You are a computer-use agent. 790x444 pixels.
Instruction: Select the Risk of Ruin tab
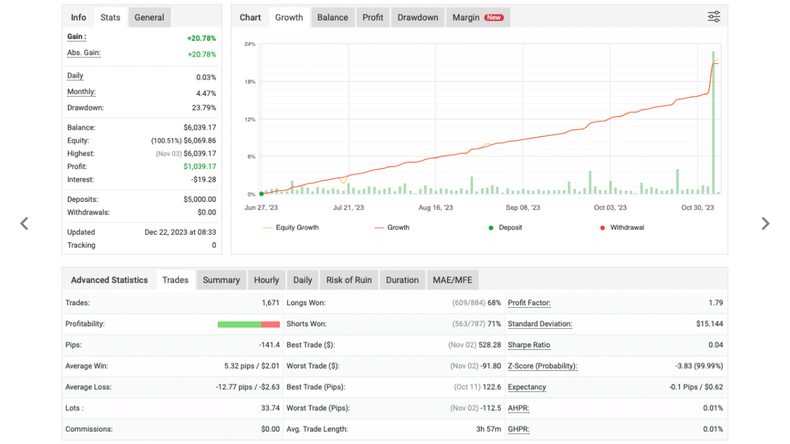pos(349,280)
